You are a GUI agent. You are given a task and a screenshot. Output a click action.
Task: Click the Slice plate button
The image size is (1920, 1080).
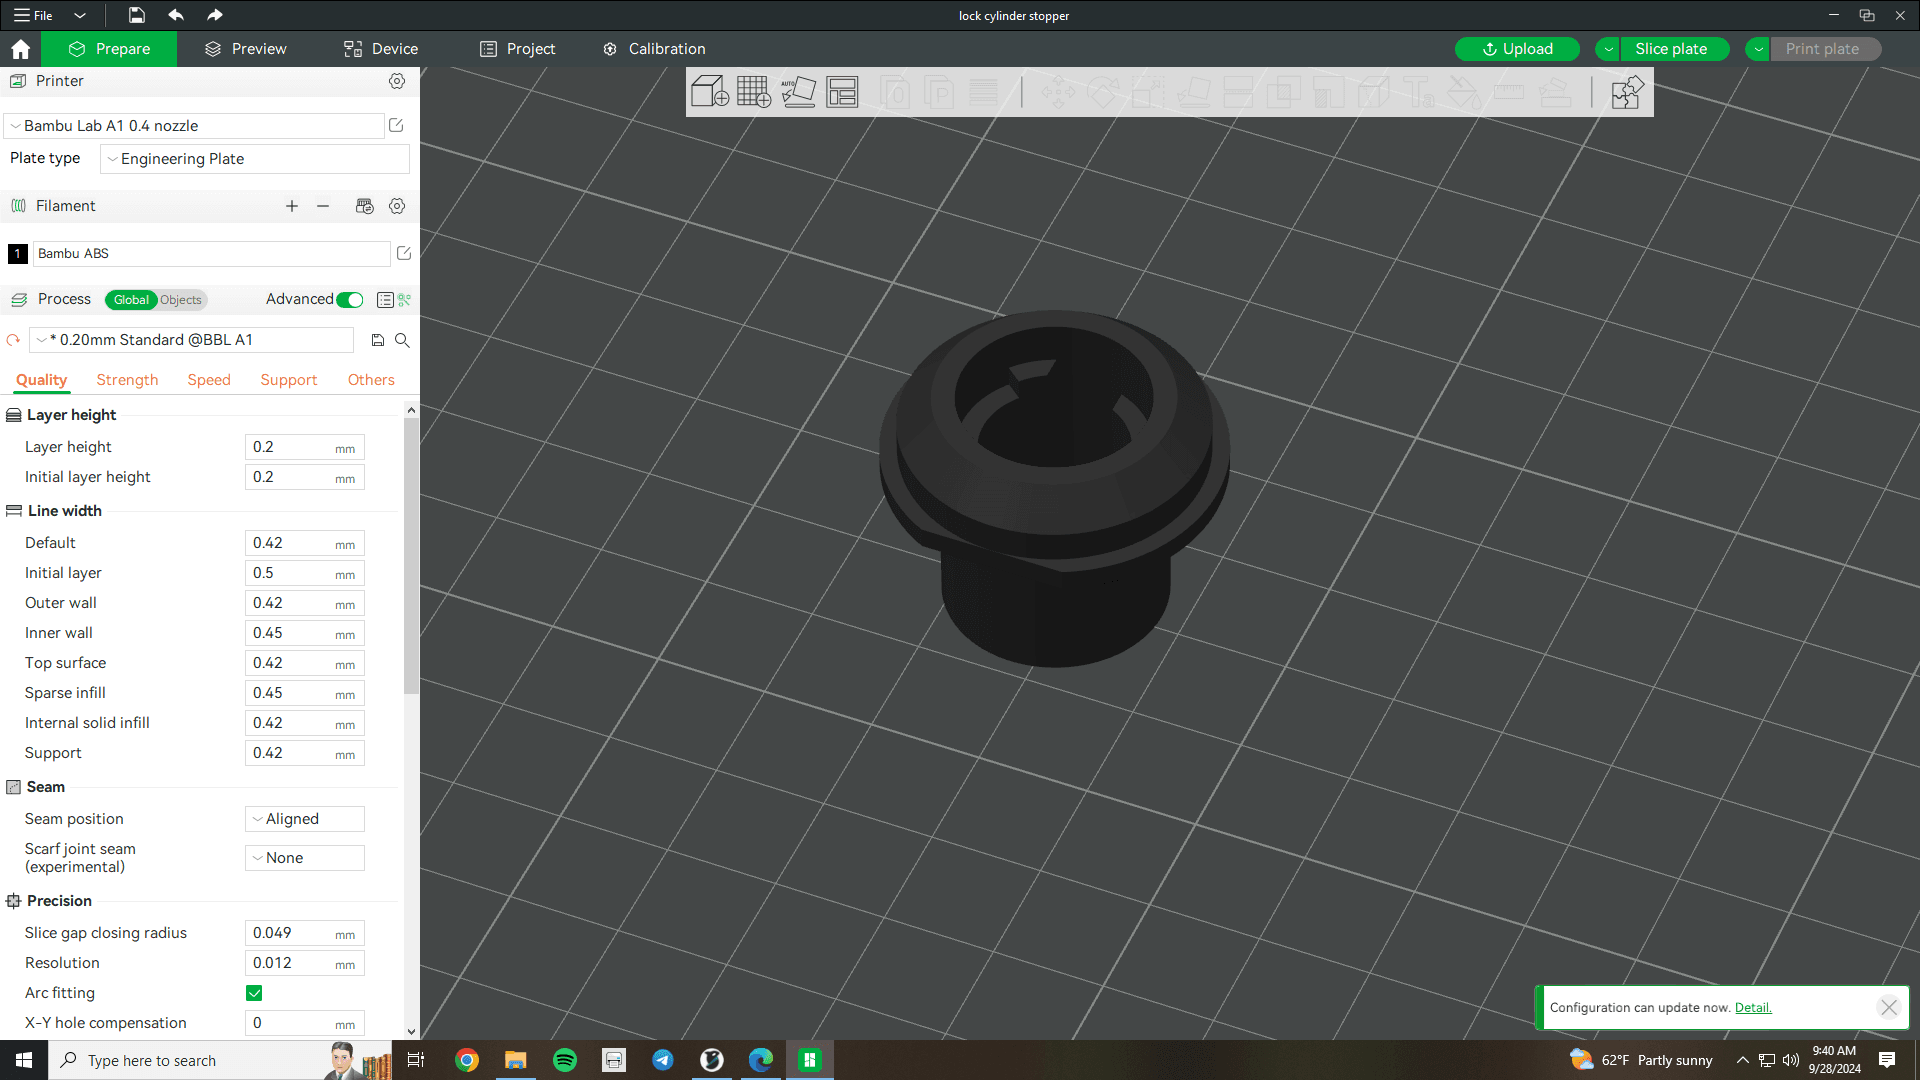click(1674, 49)
